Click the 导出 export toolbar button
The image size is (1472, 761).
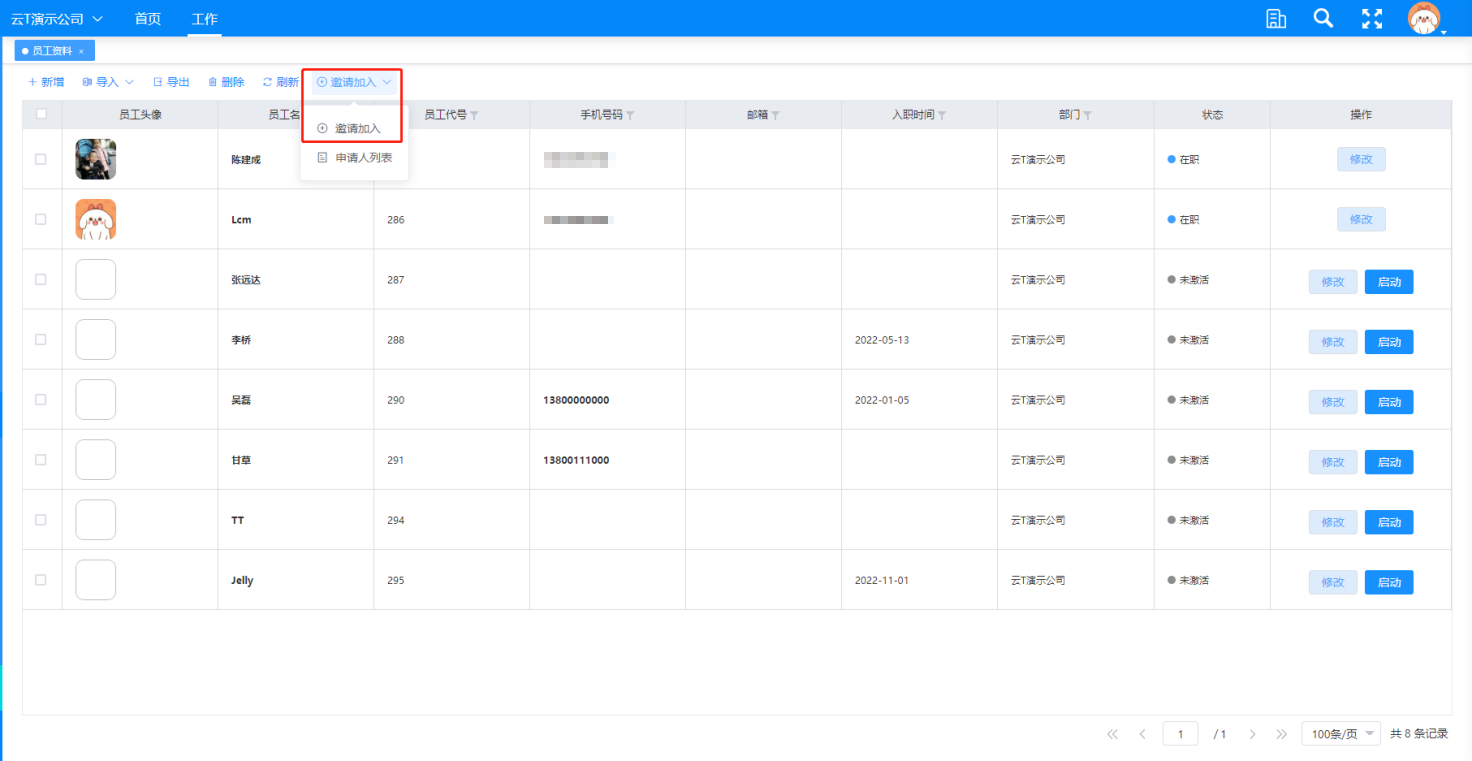tap(171, 82)
